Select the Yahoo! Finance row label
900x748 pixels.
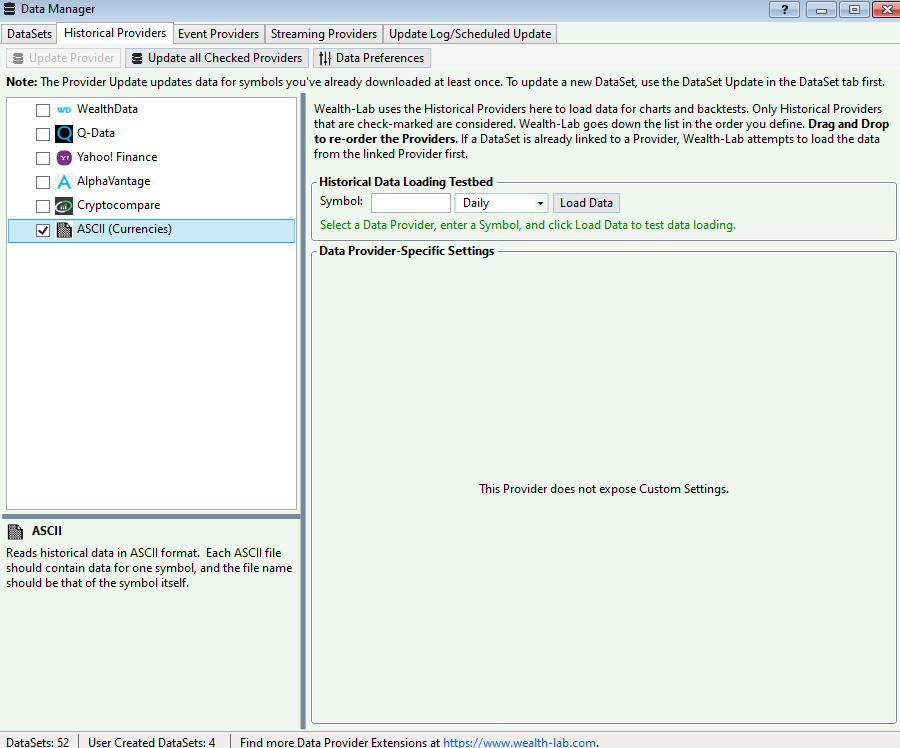point(117,157)
